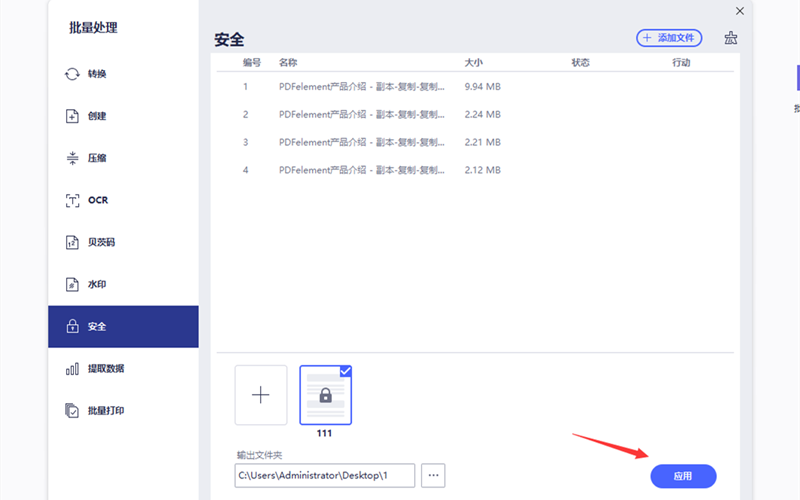Go to the OCR label
The width and height of the screenshot is (800, 500).
tap(98, 200)
